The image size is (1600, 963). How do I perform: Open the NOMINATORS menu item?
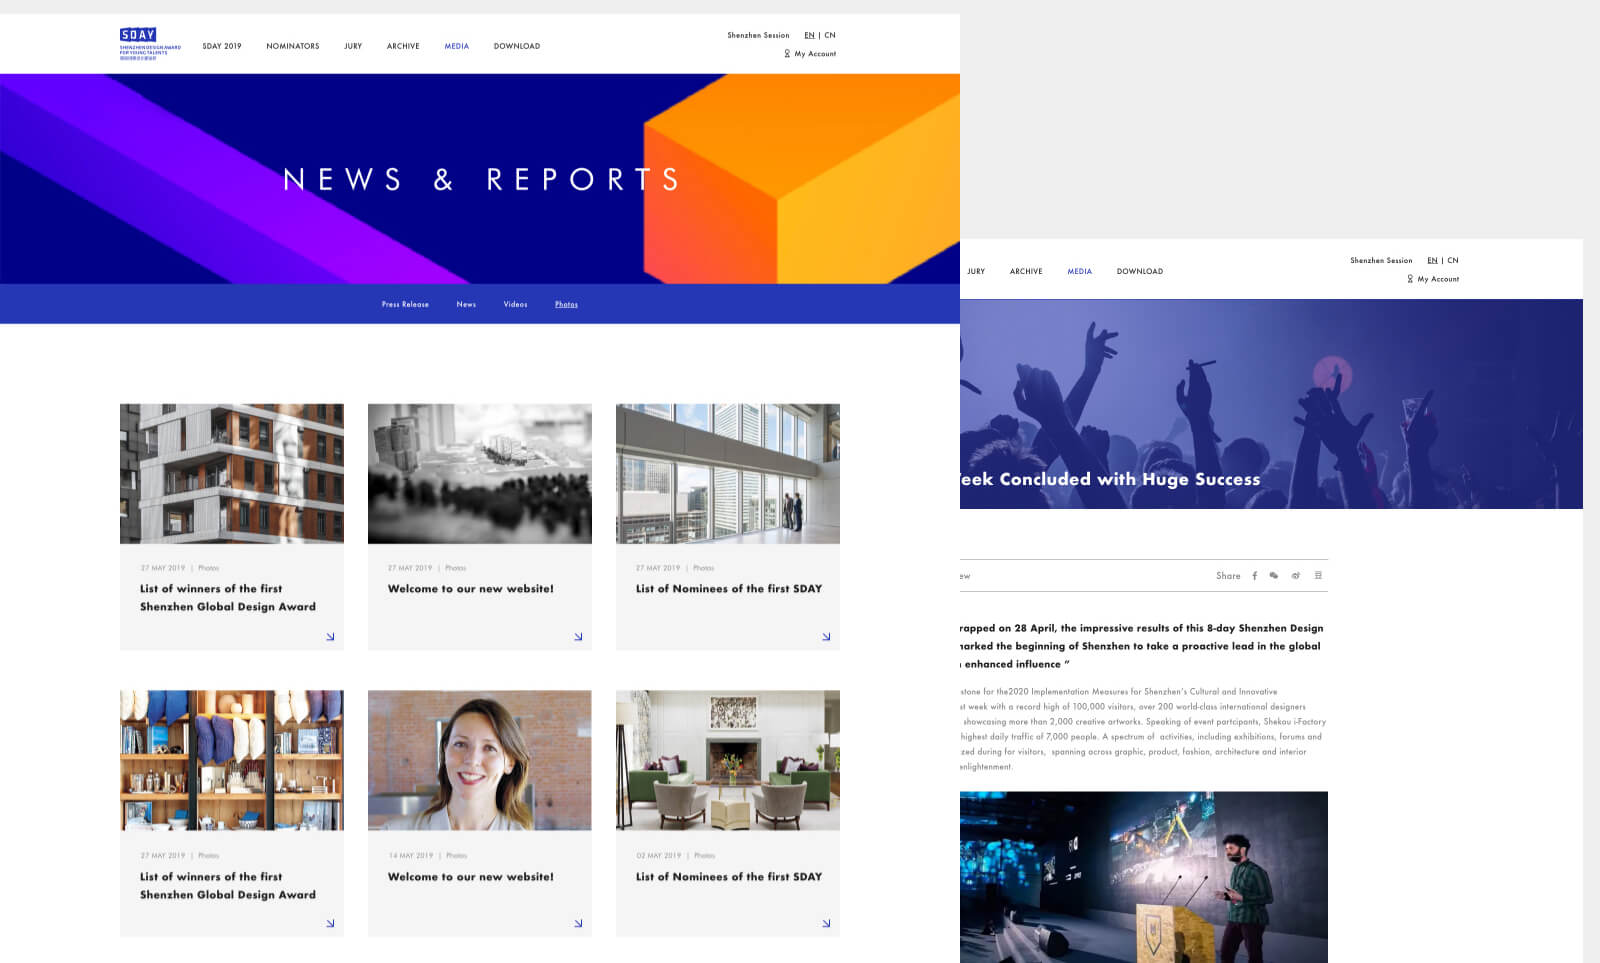[293, 46]
